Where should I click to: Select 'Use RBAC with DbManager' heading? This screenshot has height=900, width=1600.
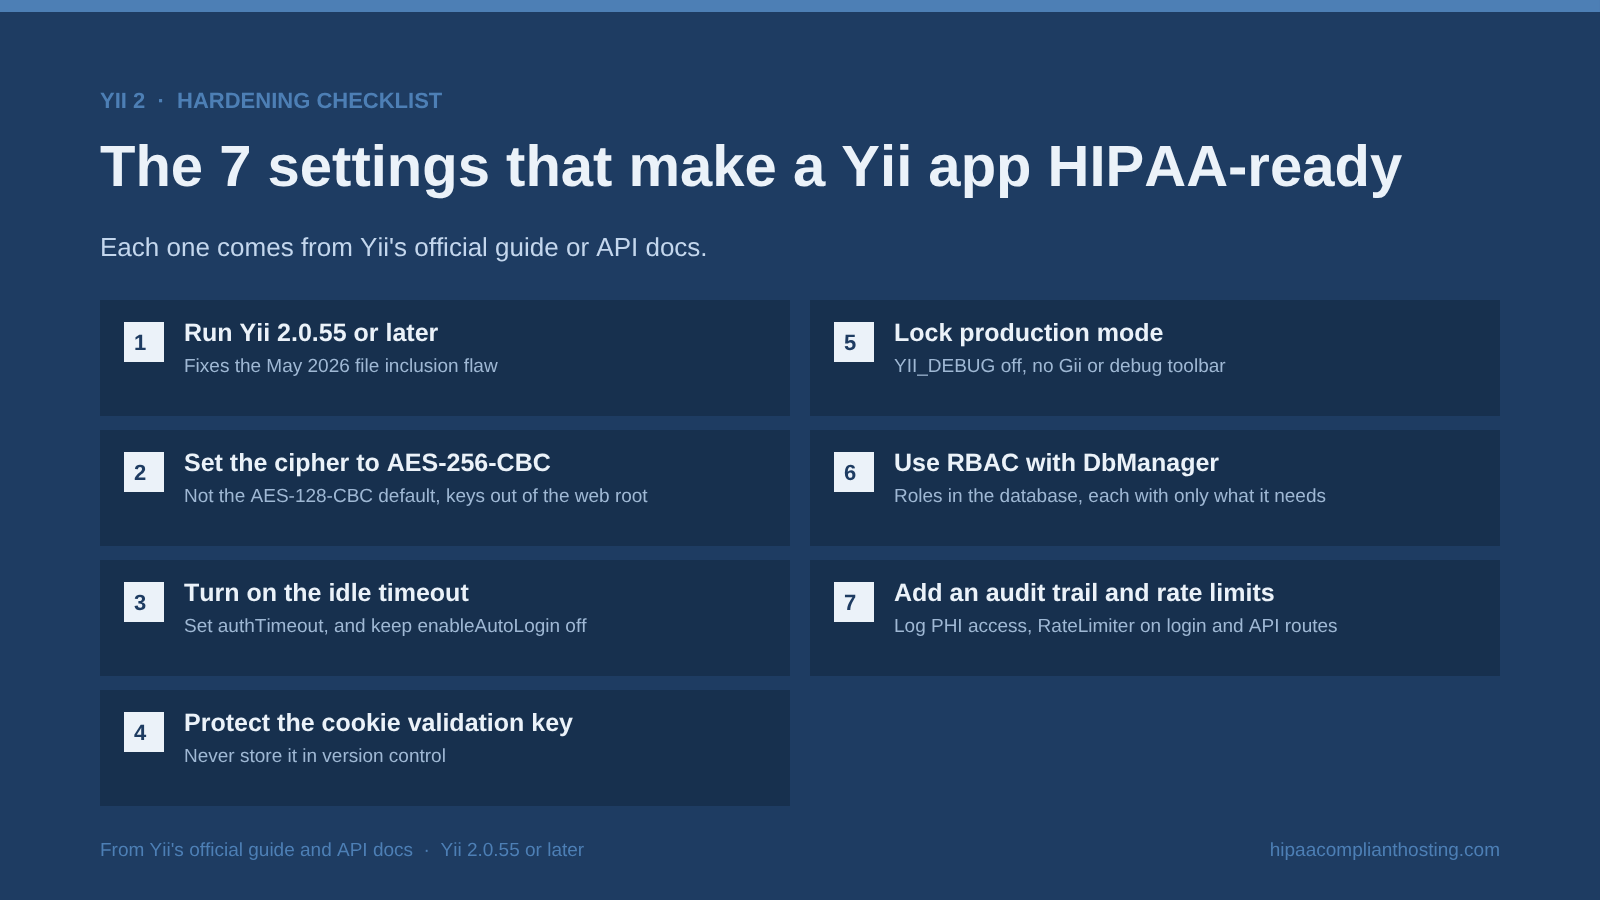pos(1056,463)
